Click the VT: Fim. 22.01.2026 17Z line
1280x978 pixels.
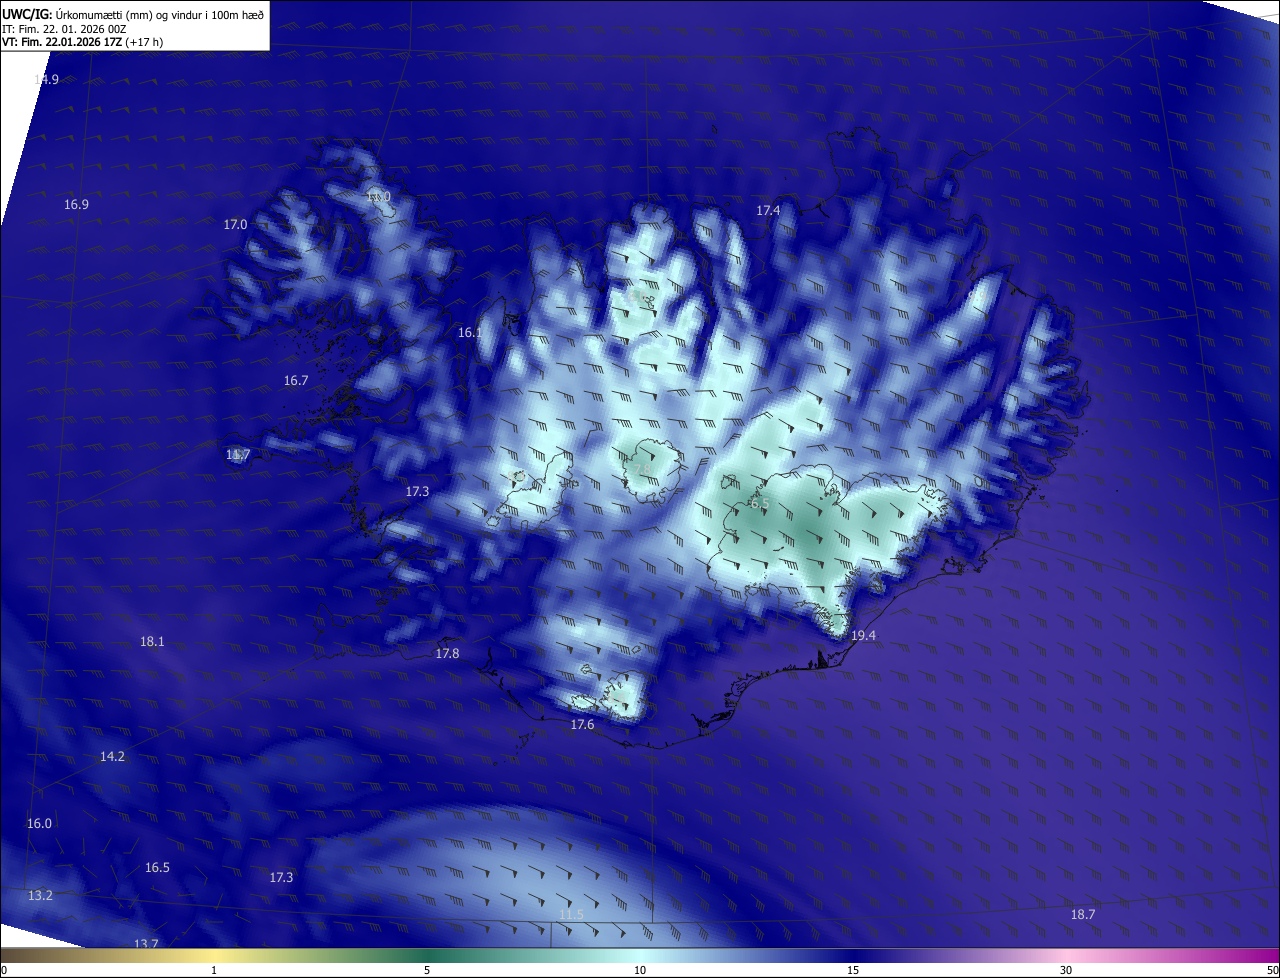pos(82,42)
